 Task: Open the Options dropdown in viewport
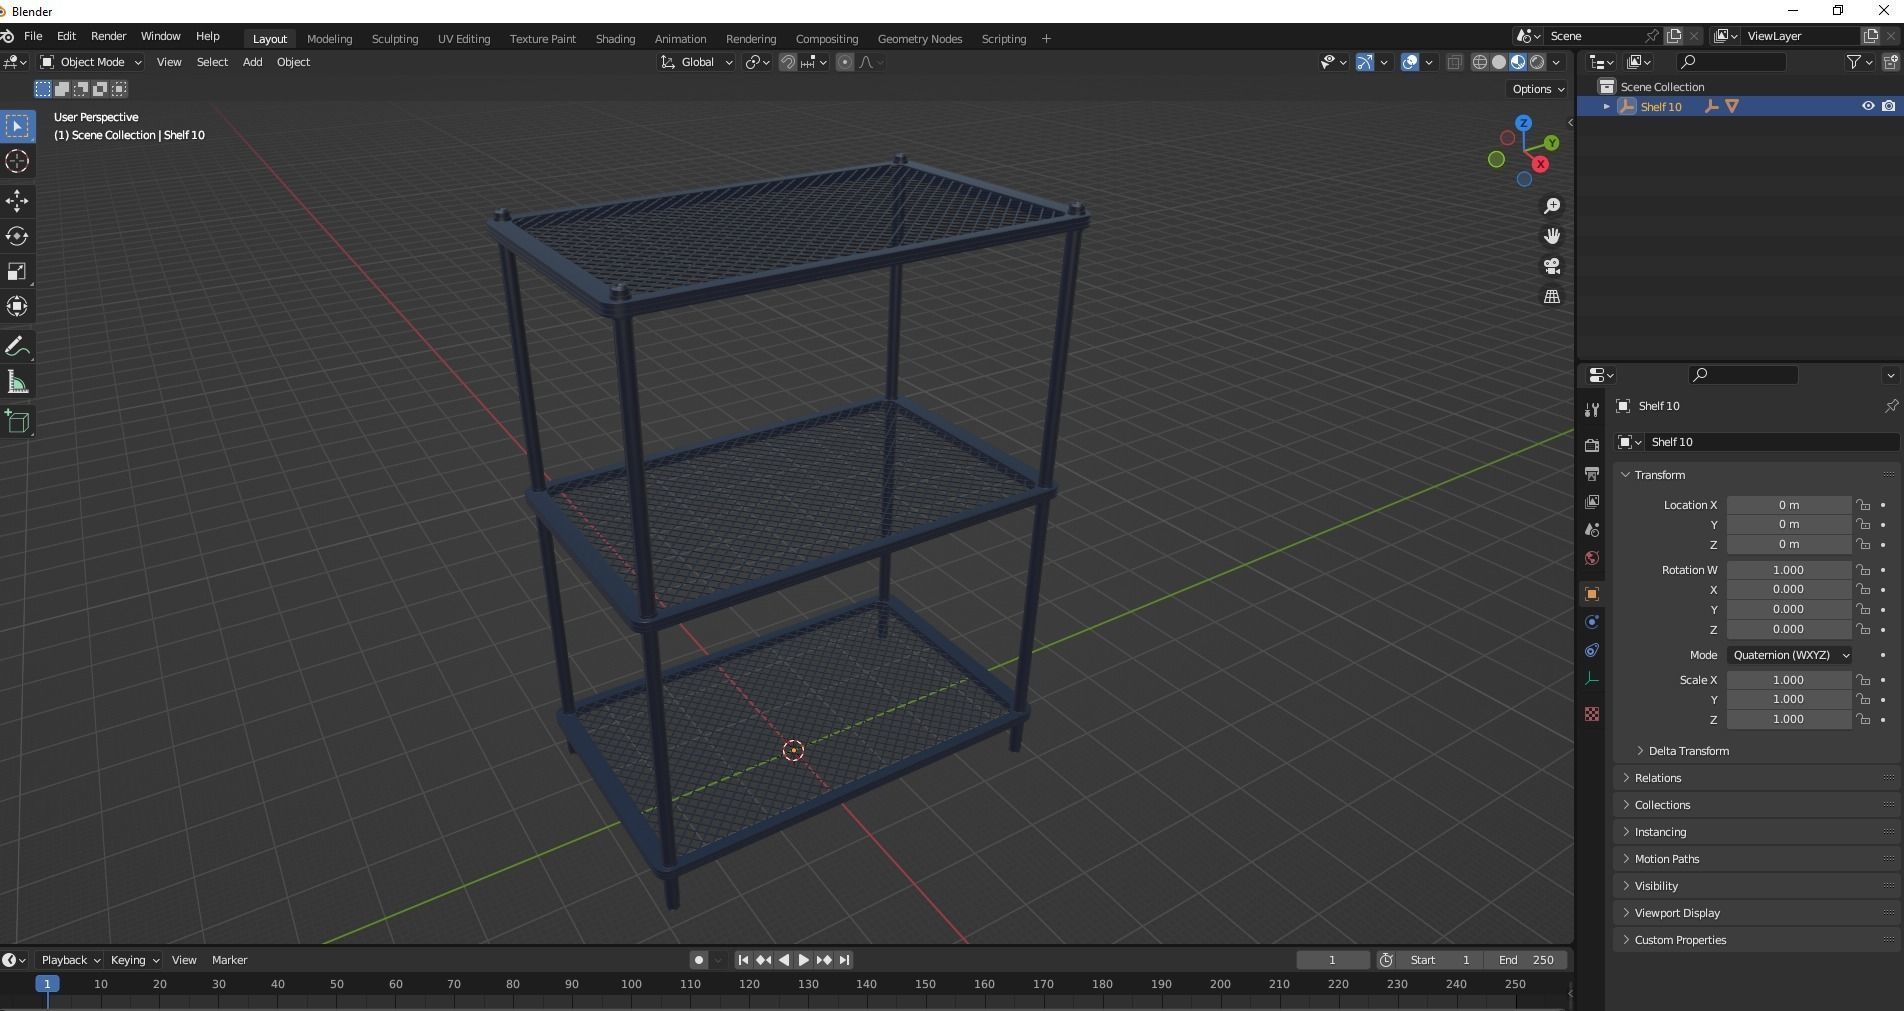pyautogui.click(x=1538, y=89)
